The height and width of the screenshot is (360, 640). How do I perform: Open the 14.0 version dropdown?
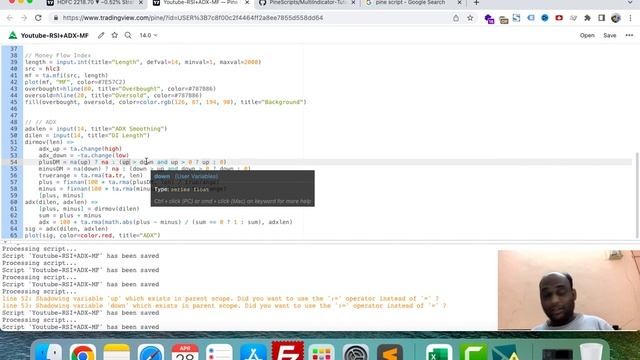(148, 36)
